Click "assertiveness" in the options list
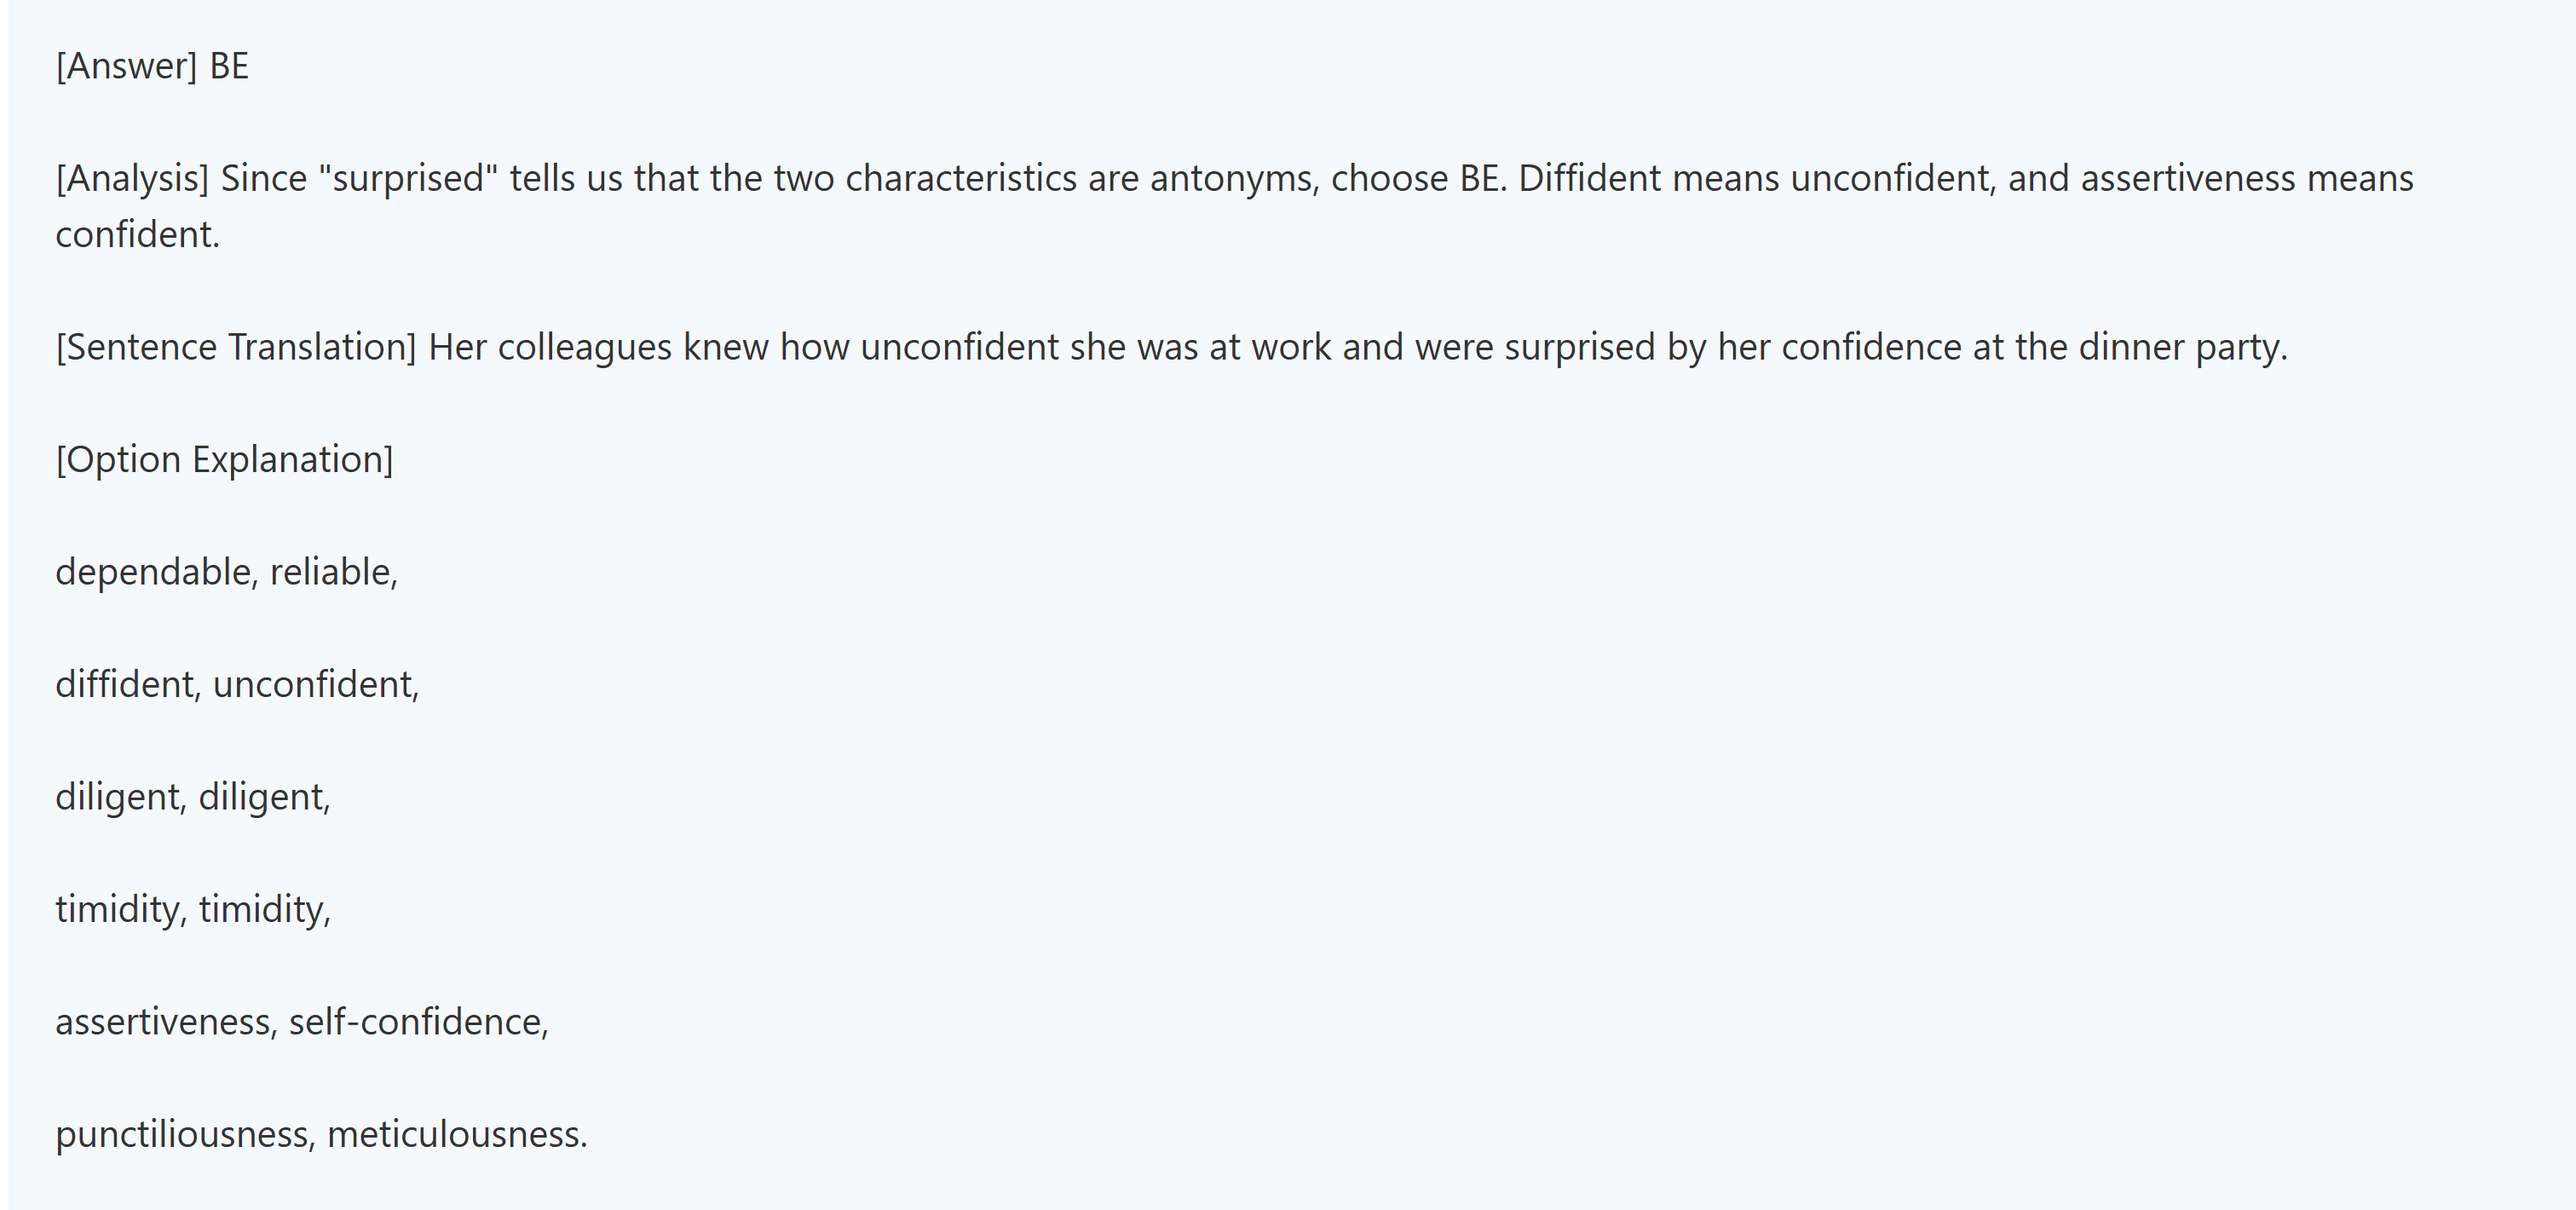 (165, 1022)
